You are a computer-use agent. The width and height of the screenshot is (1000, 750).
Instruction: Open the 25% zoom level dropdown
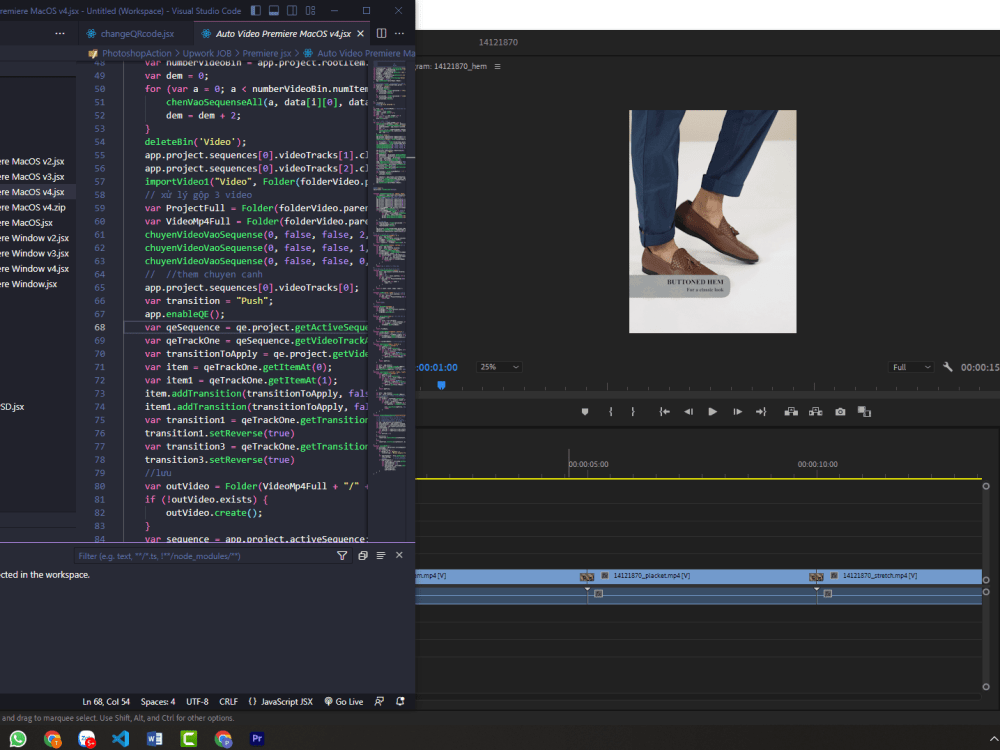pyautogui.click(x=498, y=367)
